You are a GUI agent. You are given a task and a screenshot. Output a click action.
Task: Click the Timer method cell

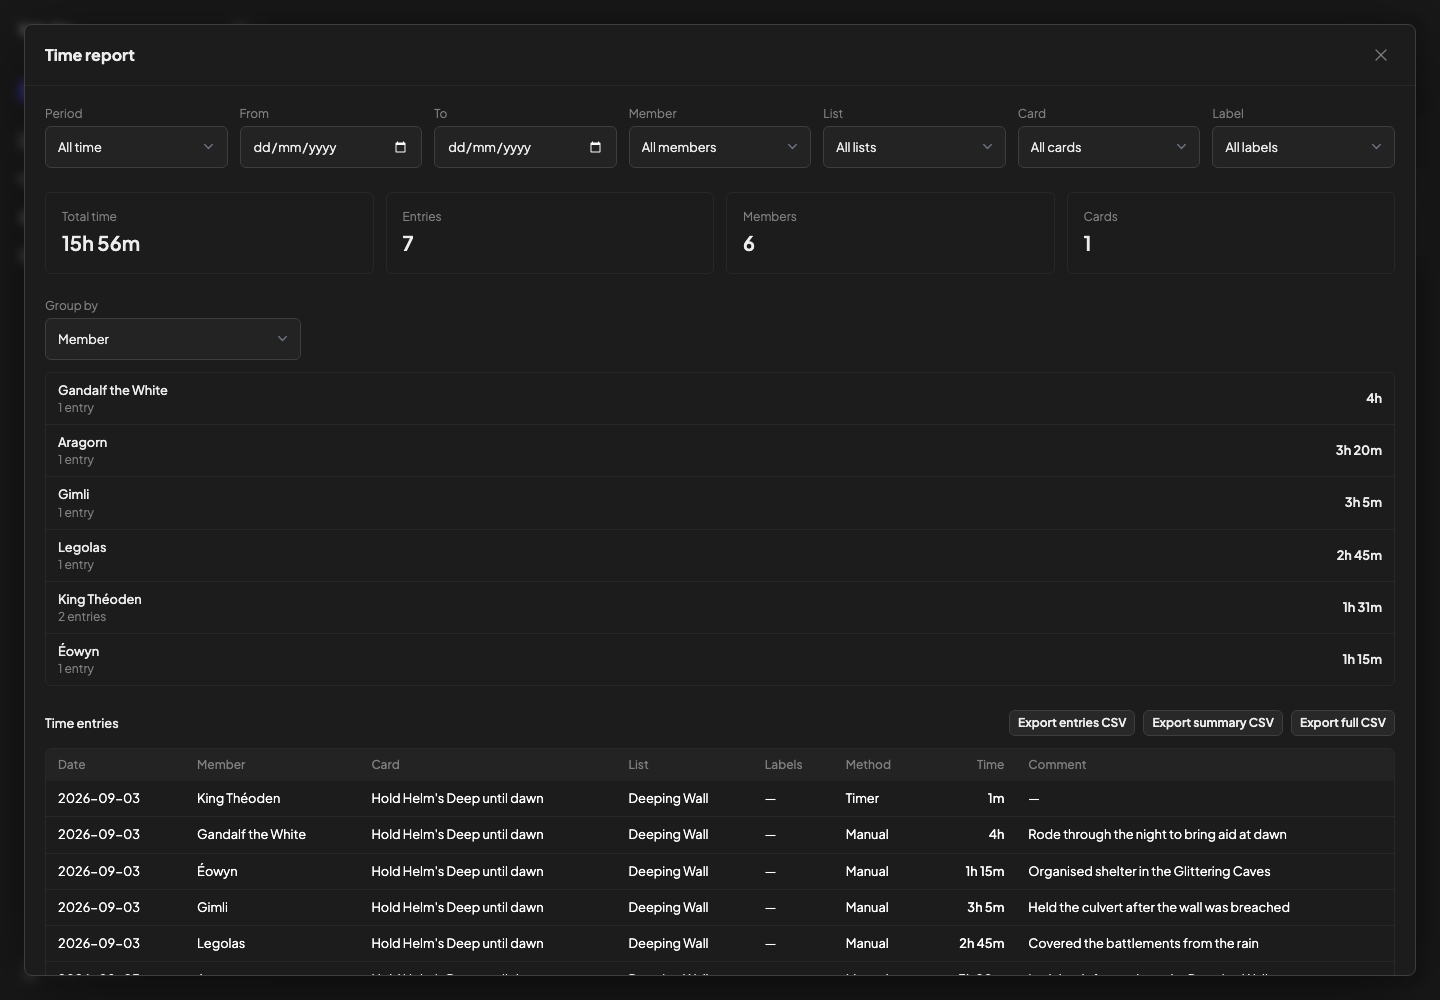862,799
